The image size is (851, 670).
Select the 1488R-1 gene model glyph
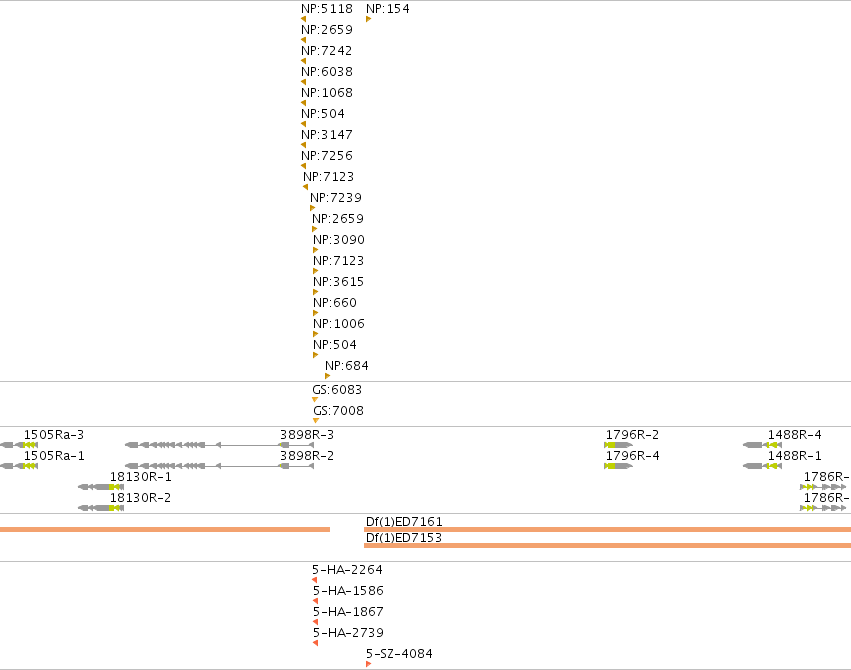pos(763,466)
